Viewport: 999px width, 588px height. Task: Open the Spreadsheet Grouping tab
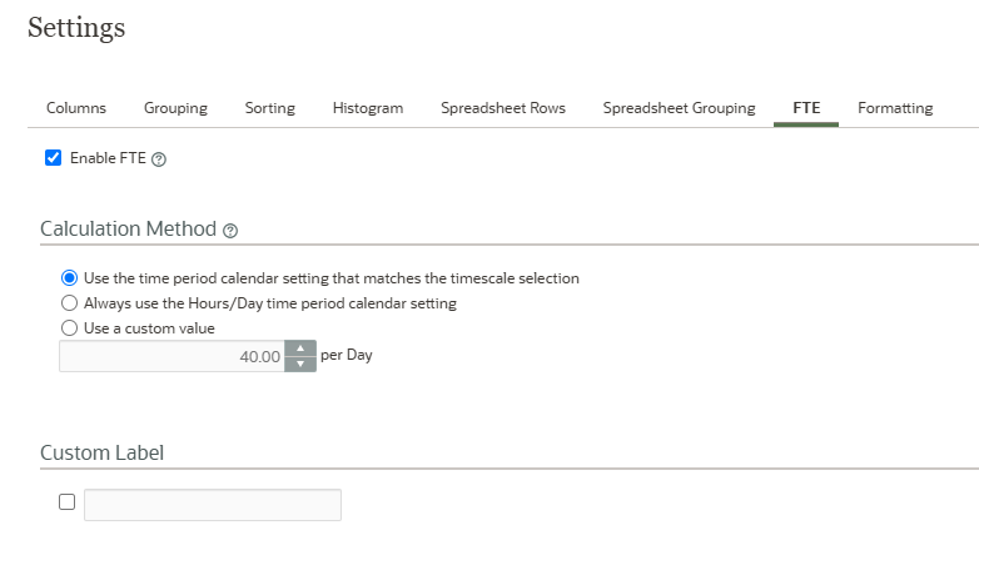679,108
